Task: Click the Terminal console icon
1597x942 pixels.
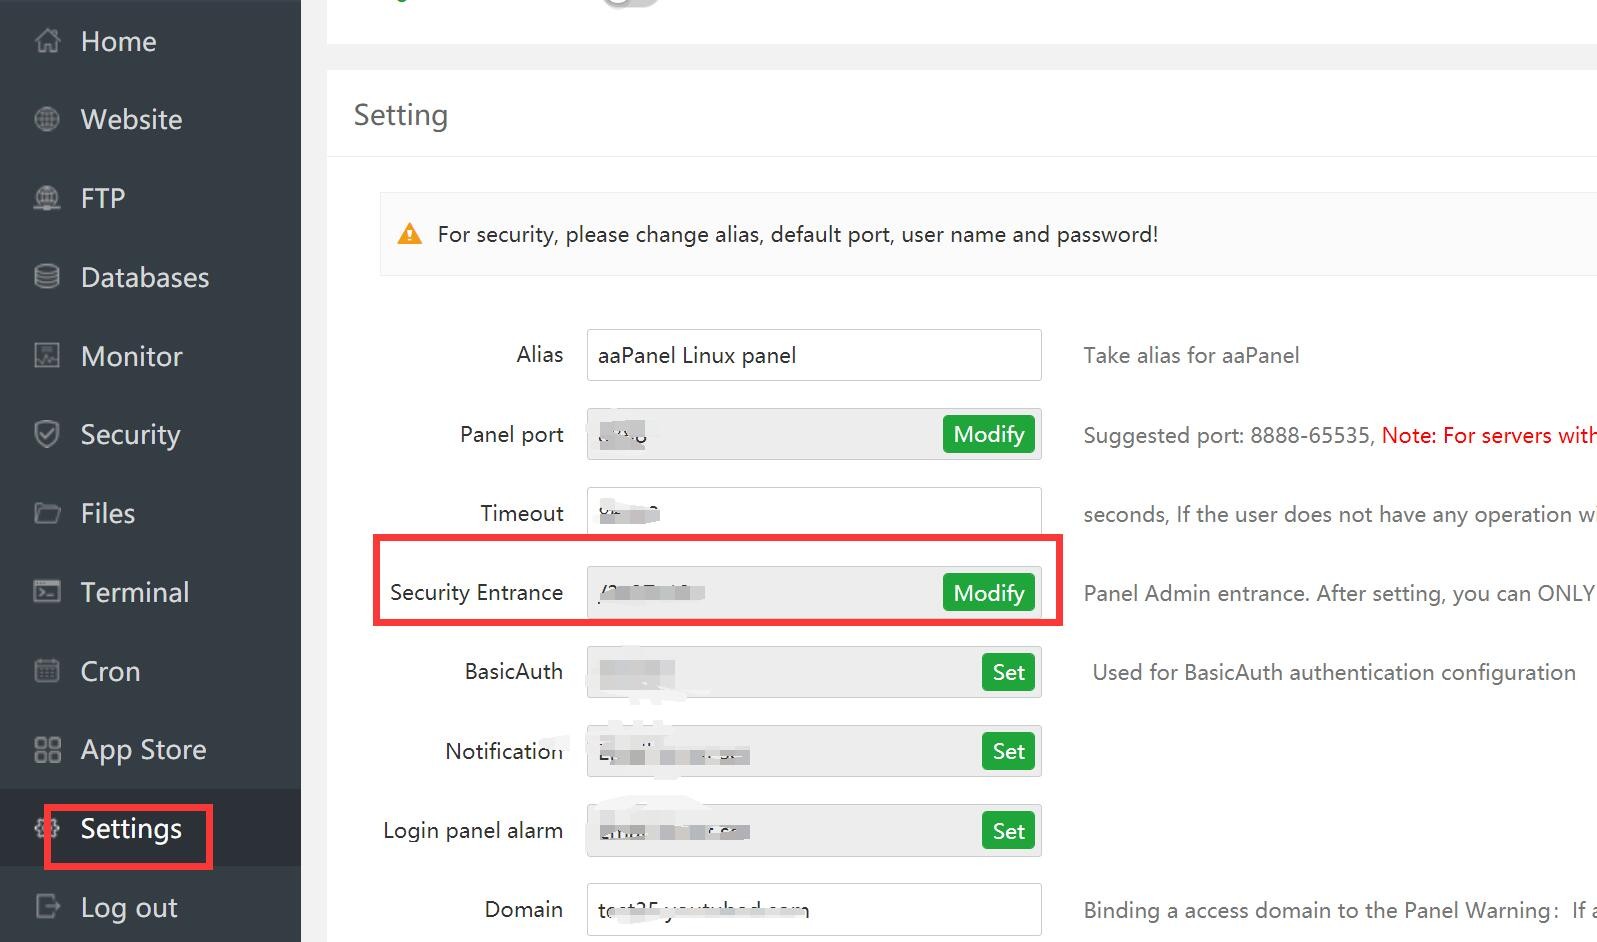Action: tap(47, 592)
